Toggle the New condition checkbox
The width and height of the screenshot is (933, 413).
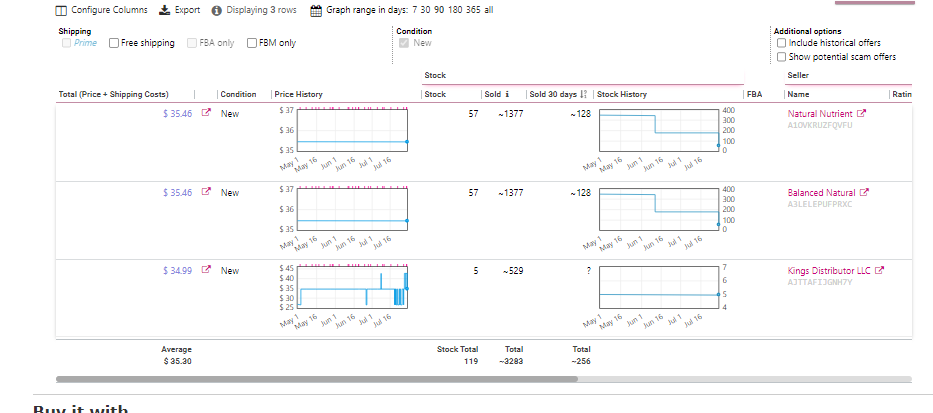click(404, 43)
